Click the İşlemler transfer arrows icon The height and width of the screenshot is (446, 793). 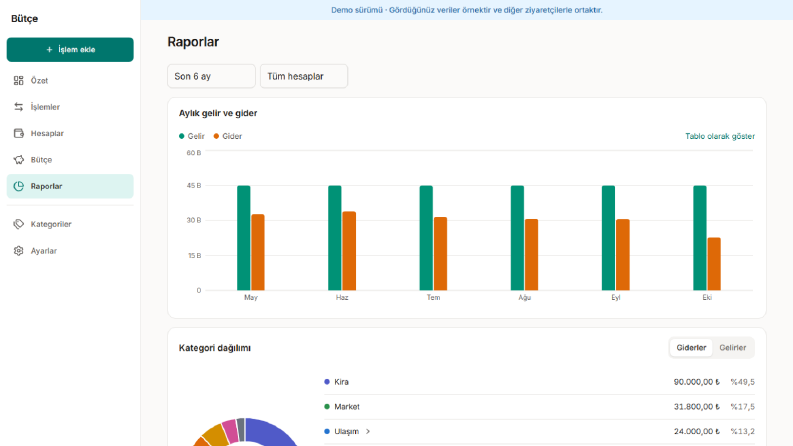pos(19,107)
